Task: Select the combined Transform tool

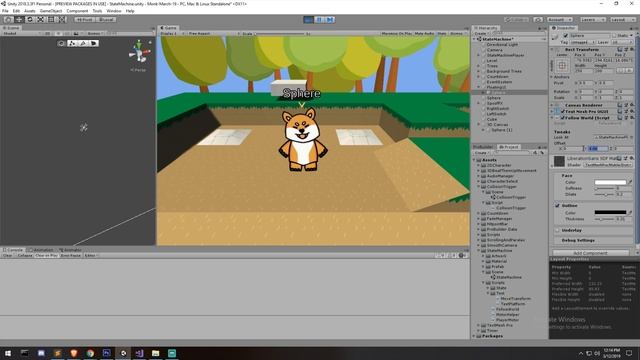Action: click(62, 19)
